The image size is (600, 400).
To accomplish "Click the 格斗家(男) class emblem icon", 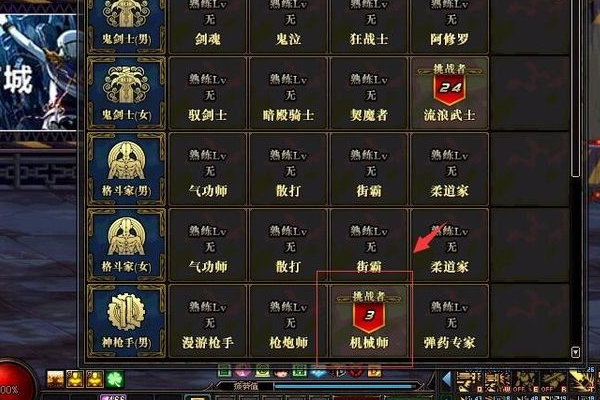I will tap(127, 161).
